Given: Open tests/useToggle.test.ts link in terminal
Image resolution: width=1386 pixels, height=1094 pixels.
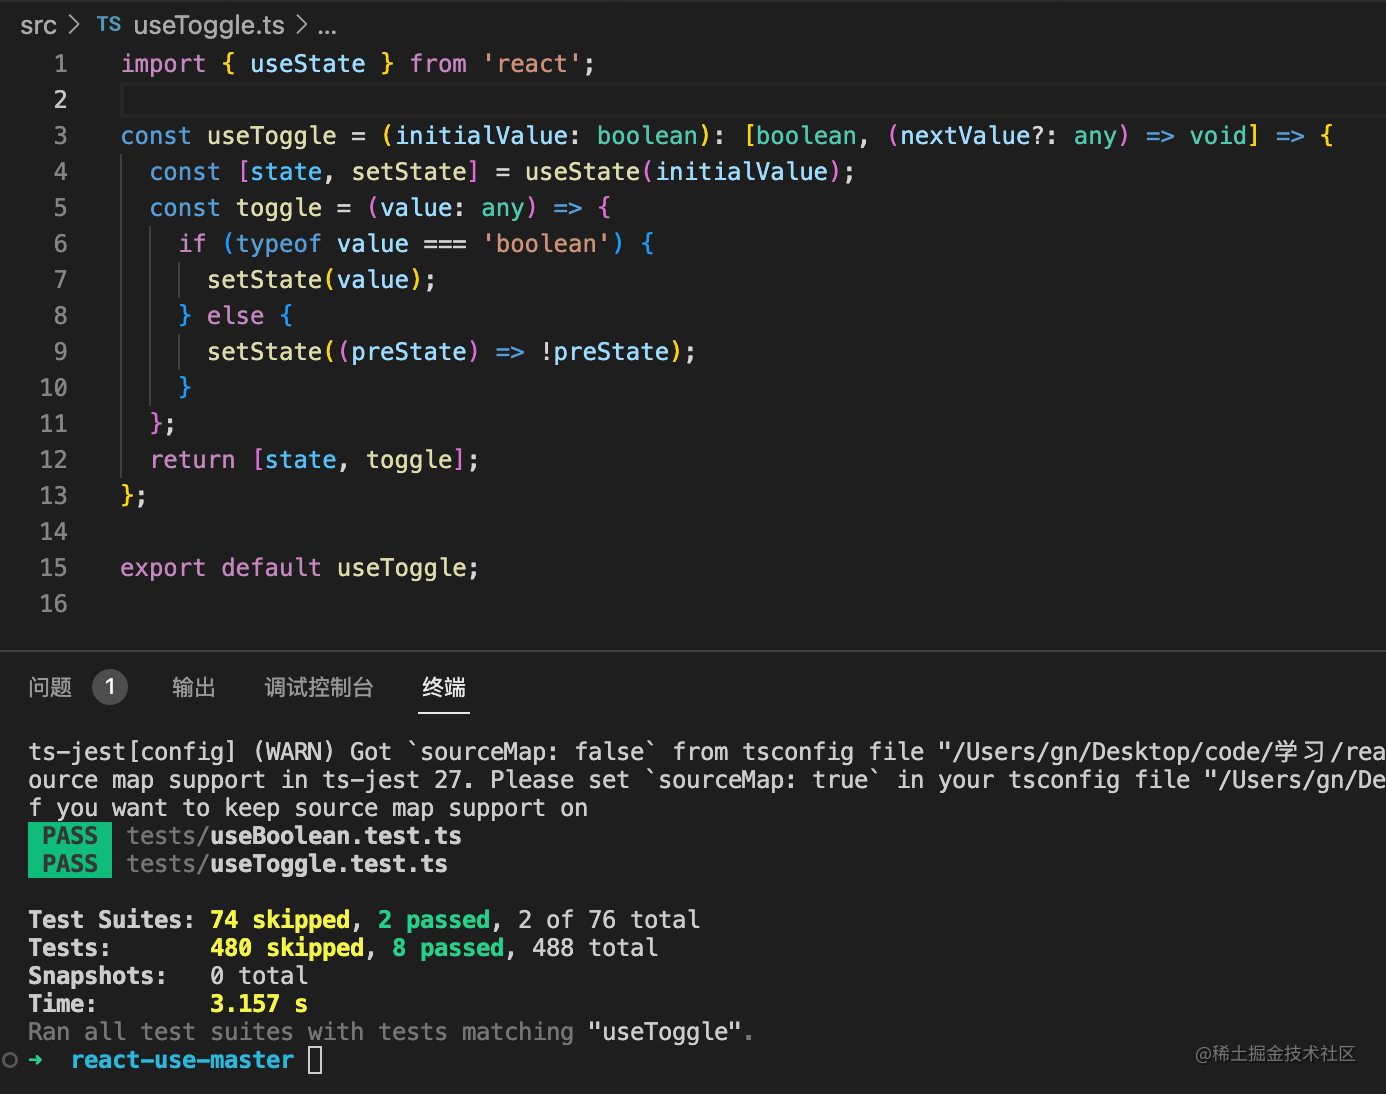Looking at the screenshot, I should click(x=287, y=864).
